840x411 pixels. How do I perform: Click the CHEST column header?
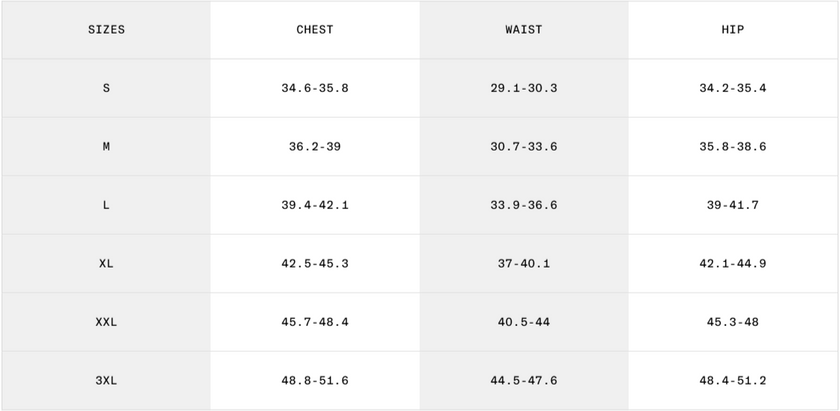315,30
